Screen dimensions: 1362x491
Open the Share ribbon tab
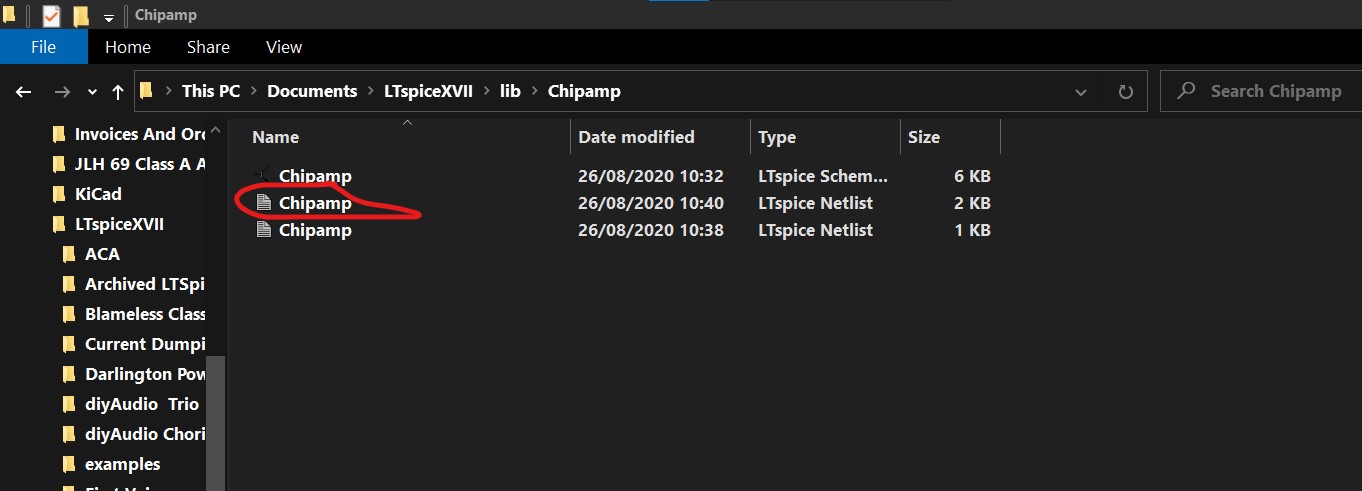tap(208, 47)
